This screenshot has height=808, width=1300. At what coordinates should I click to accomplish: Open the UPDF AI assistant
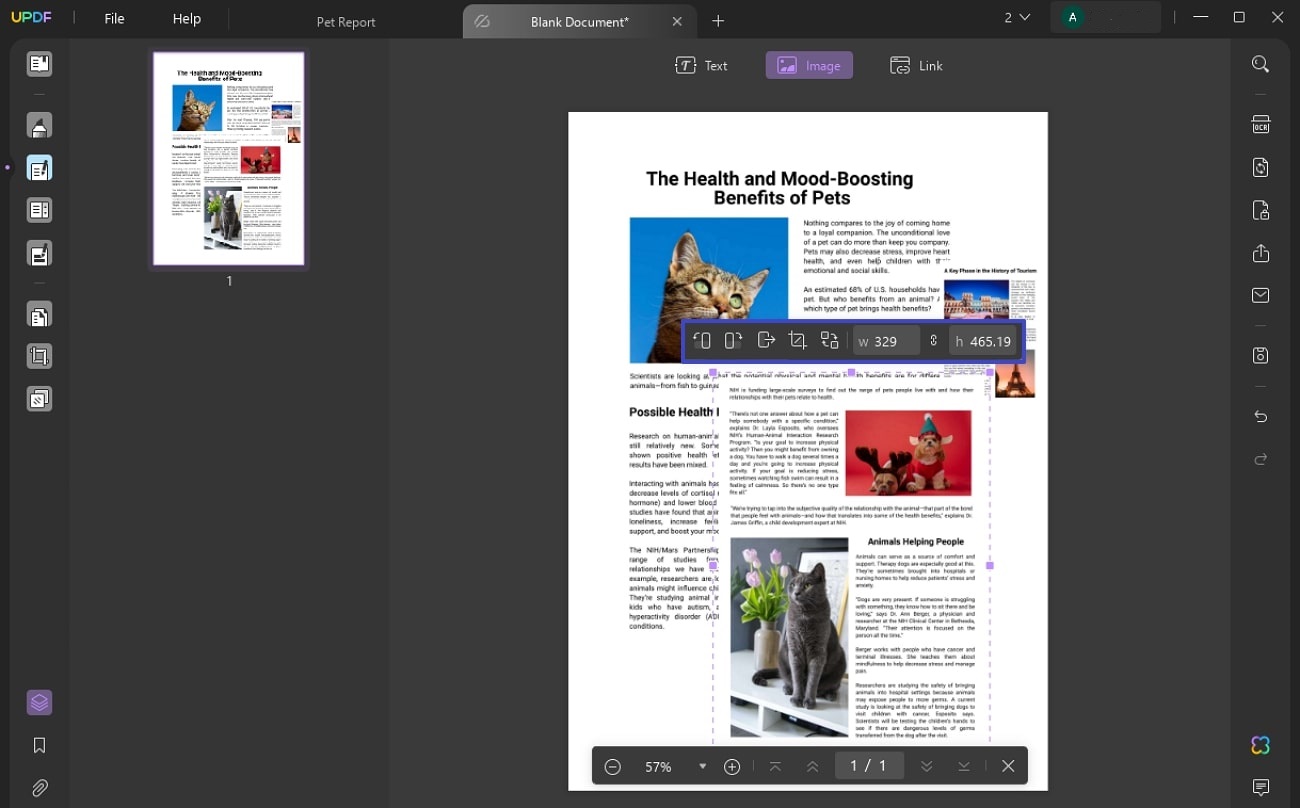(x=1260, y=745)
